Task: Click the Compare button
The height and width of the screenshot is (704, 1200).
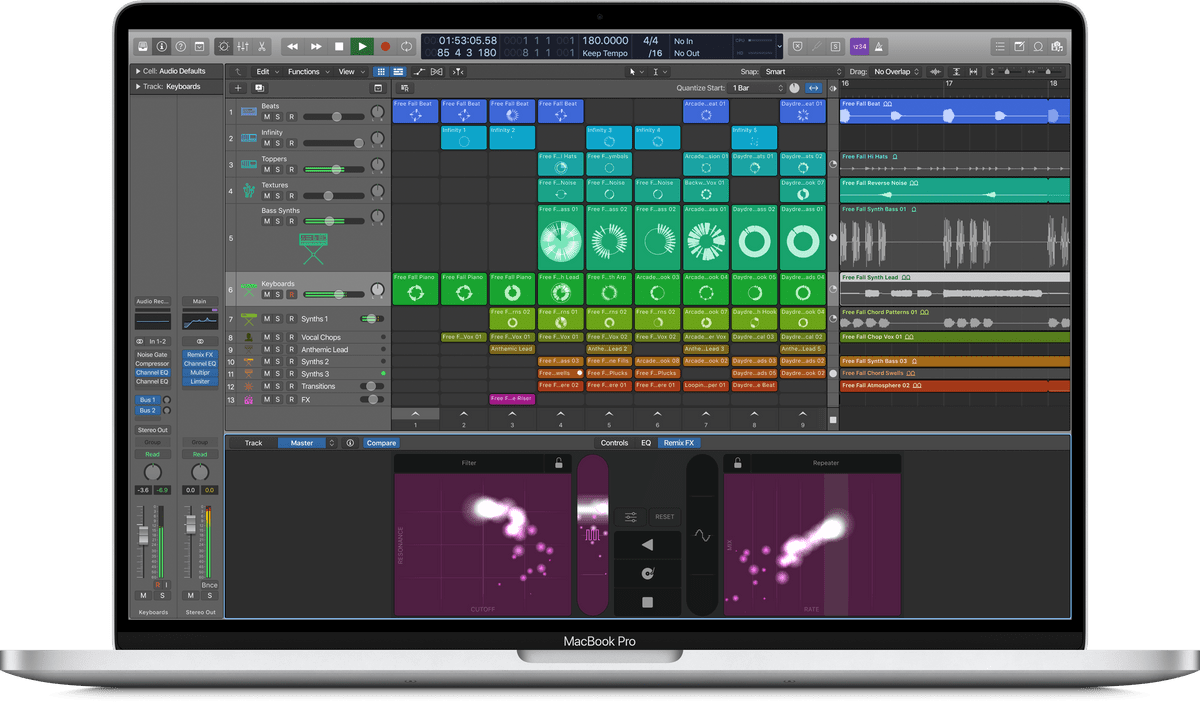Action: click(x=381, y=442)
